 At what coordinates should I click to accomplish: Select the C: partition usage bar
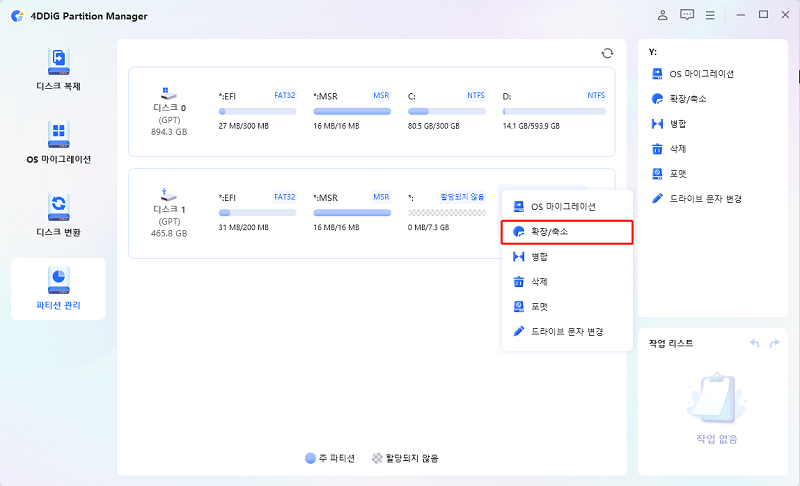(x=446, y=111)
